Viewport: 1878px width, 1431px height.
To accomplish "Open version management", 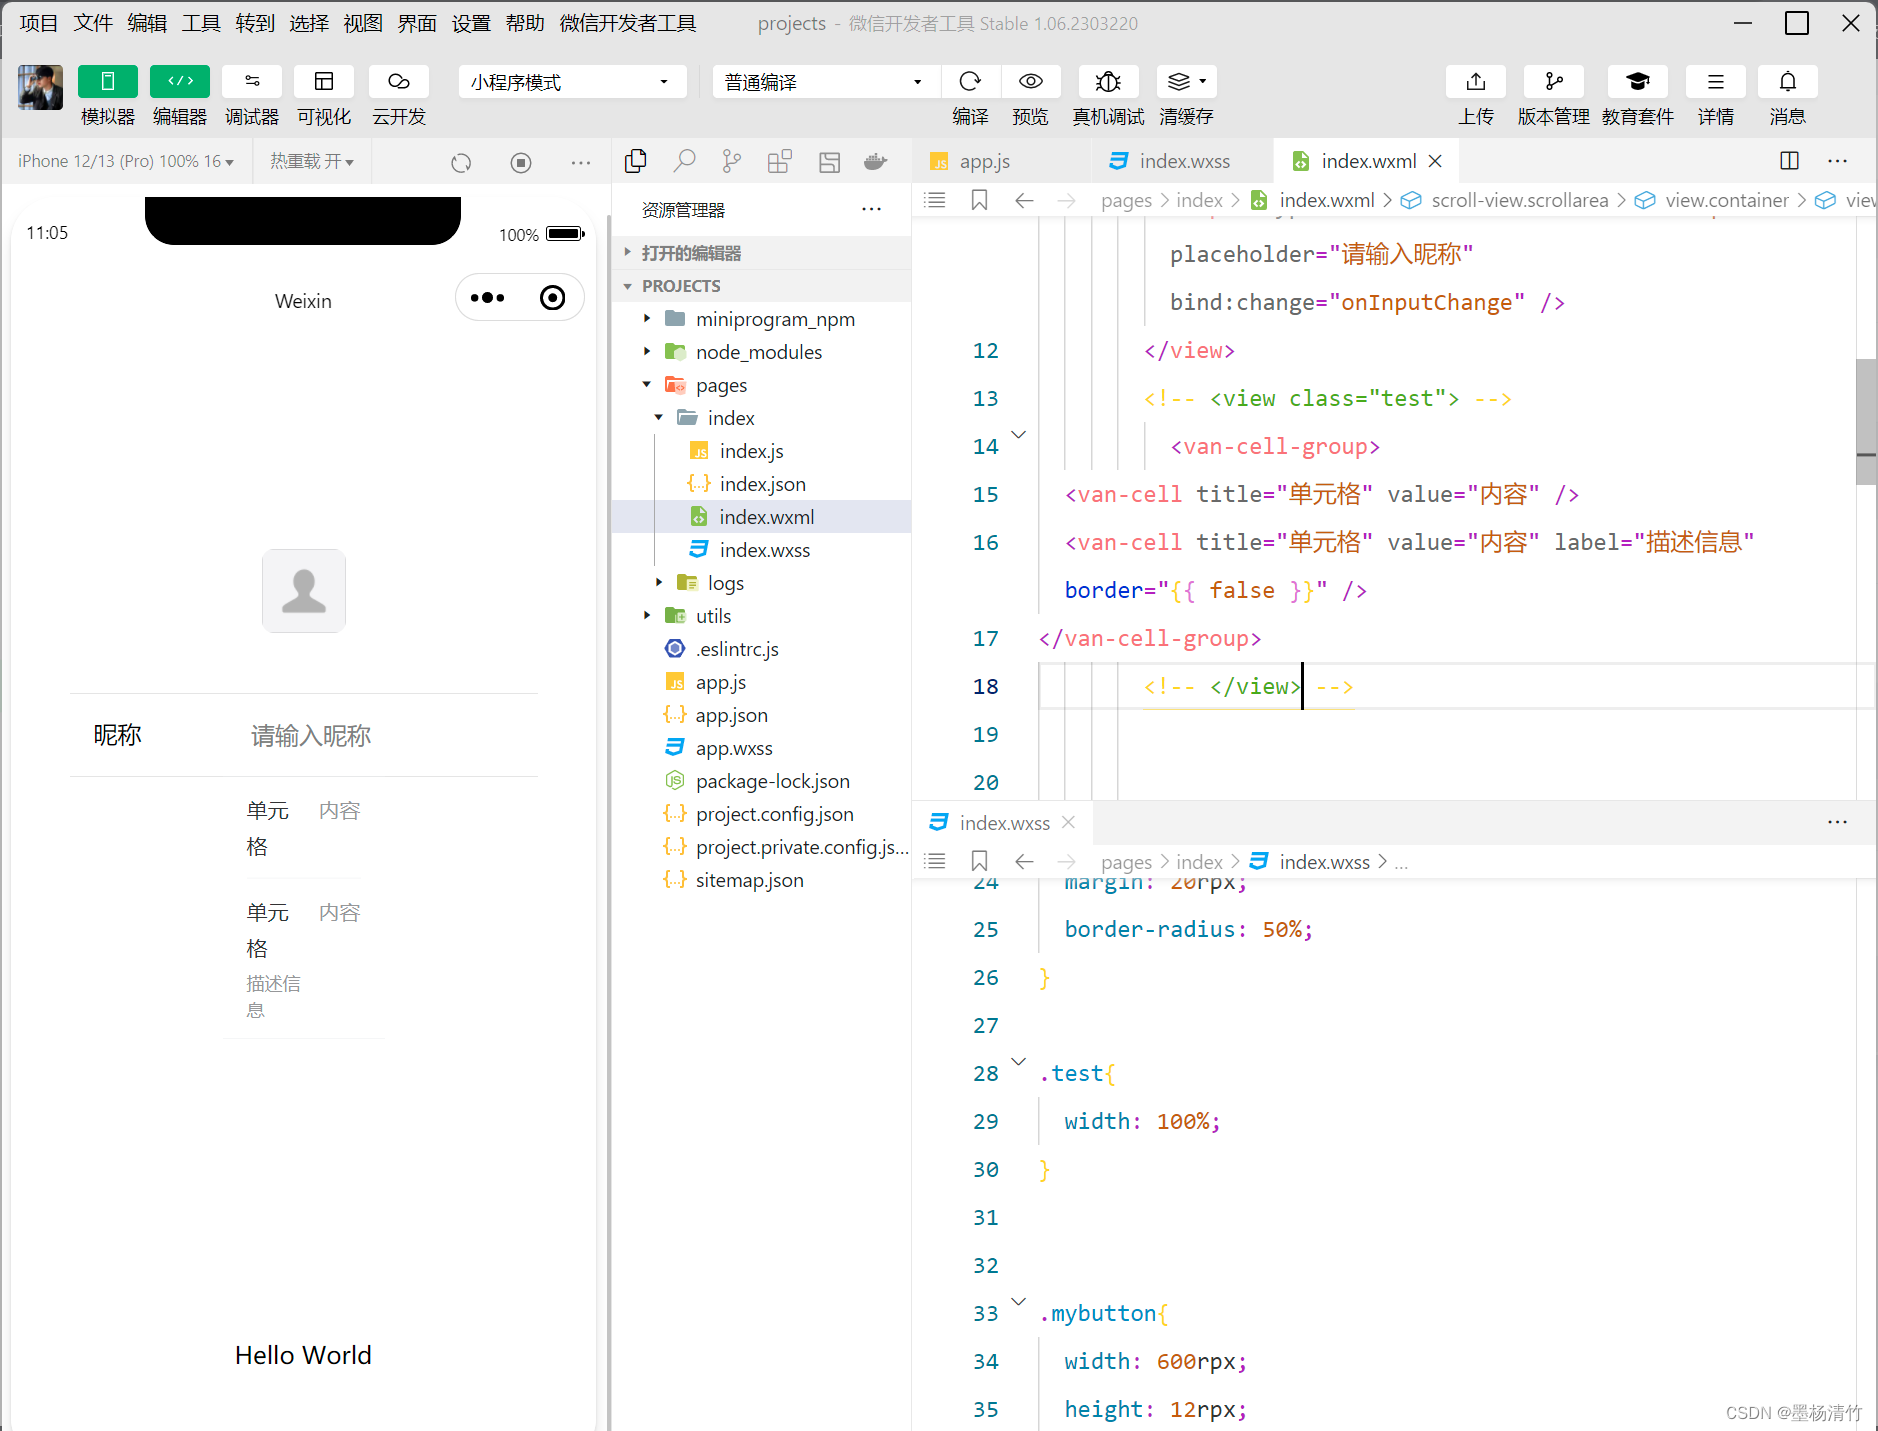I will coord(1554,81).
